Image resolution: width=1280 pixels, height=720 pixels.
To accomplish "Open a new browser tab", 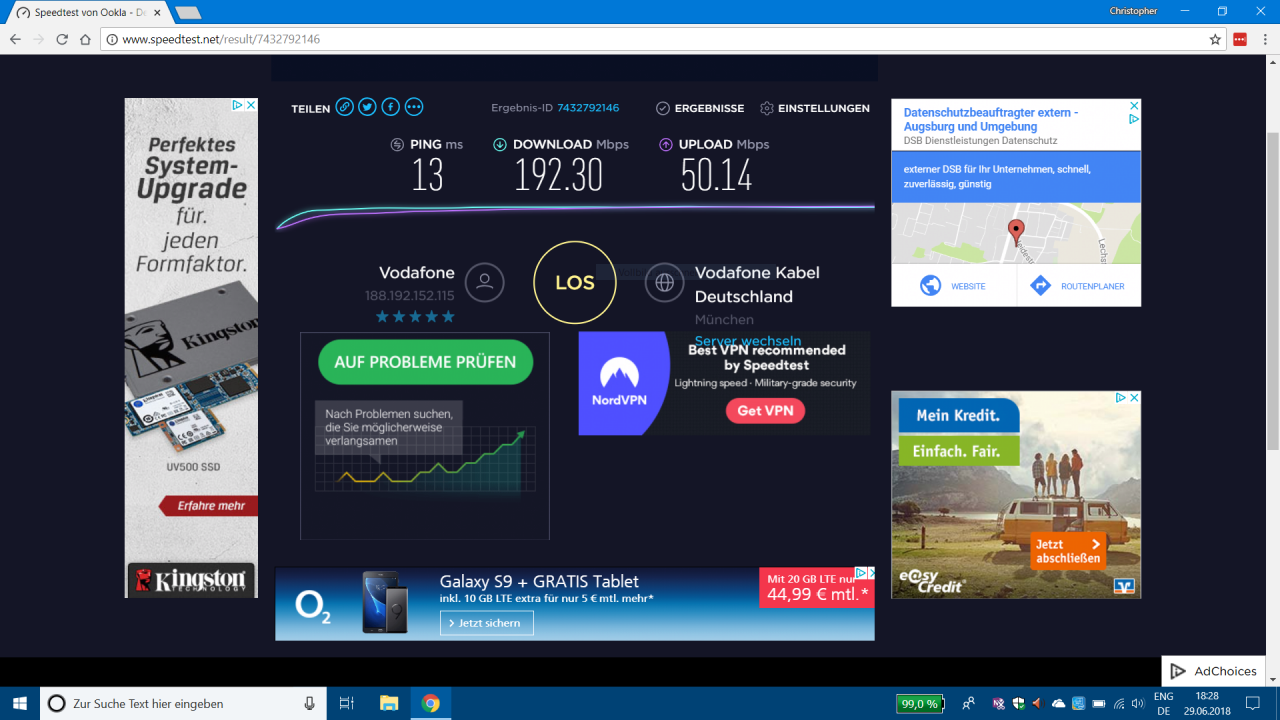I will click(187, 12).
